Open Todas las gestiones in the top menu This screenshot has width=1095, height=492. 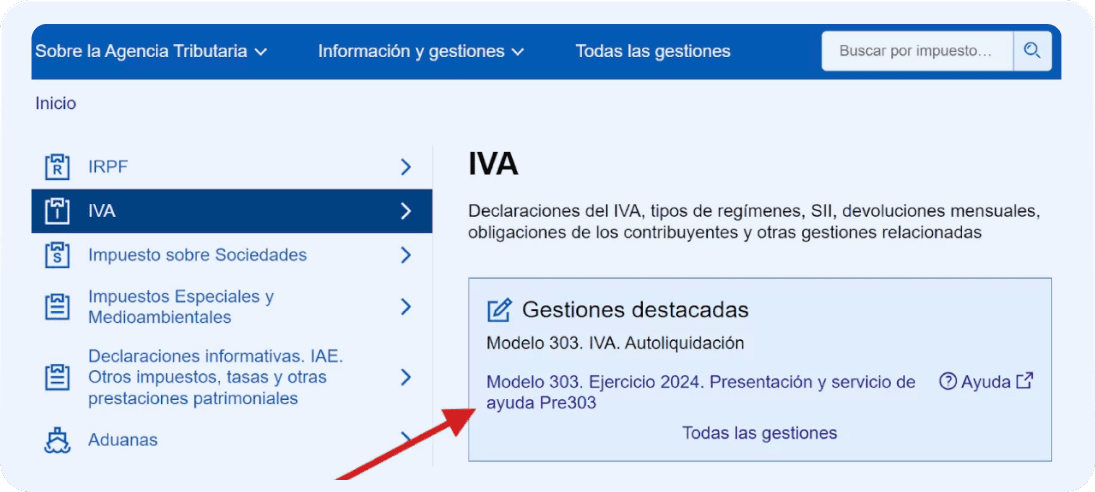point(653,51)
